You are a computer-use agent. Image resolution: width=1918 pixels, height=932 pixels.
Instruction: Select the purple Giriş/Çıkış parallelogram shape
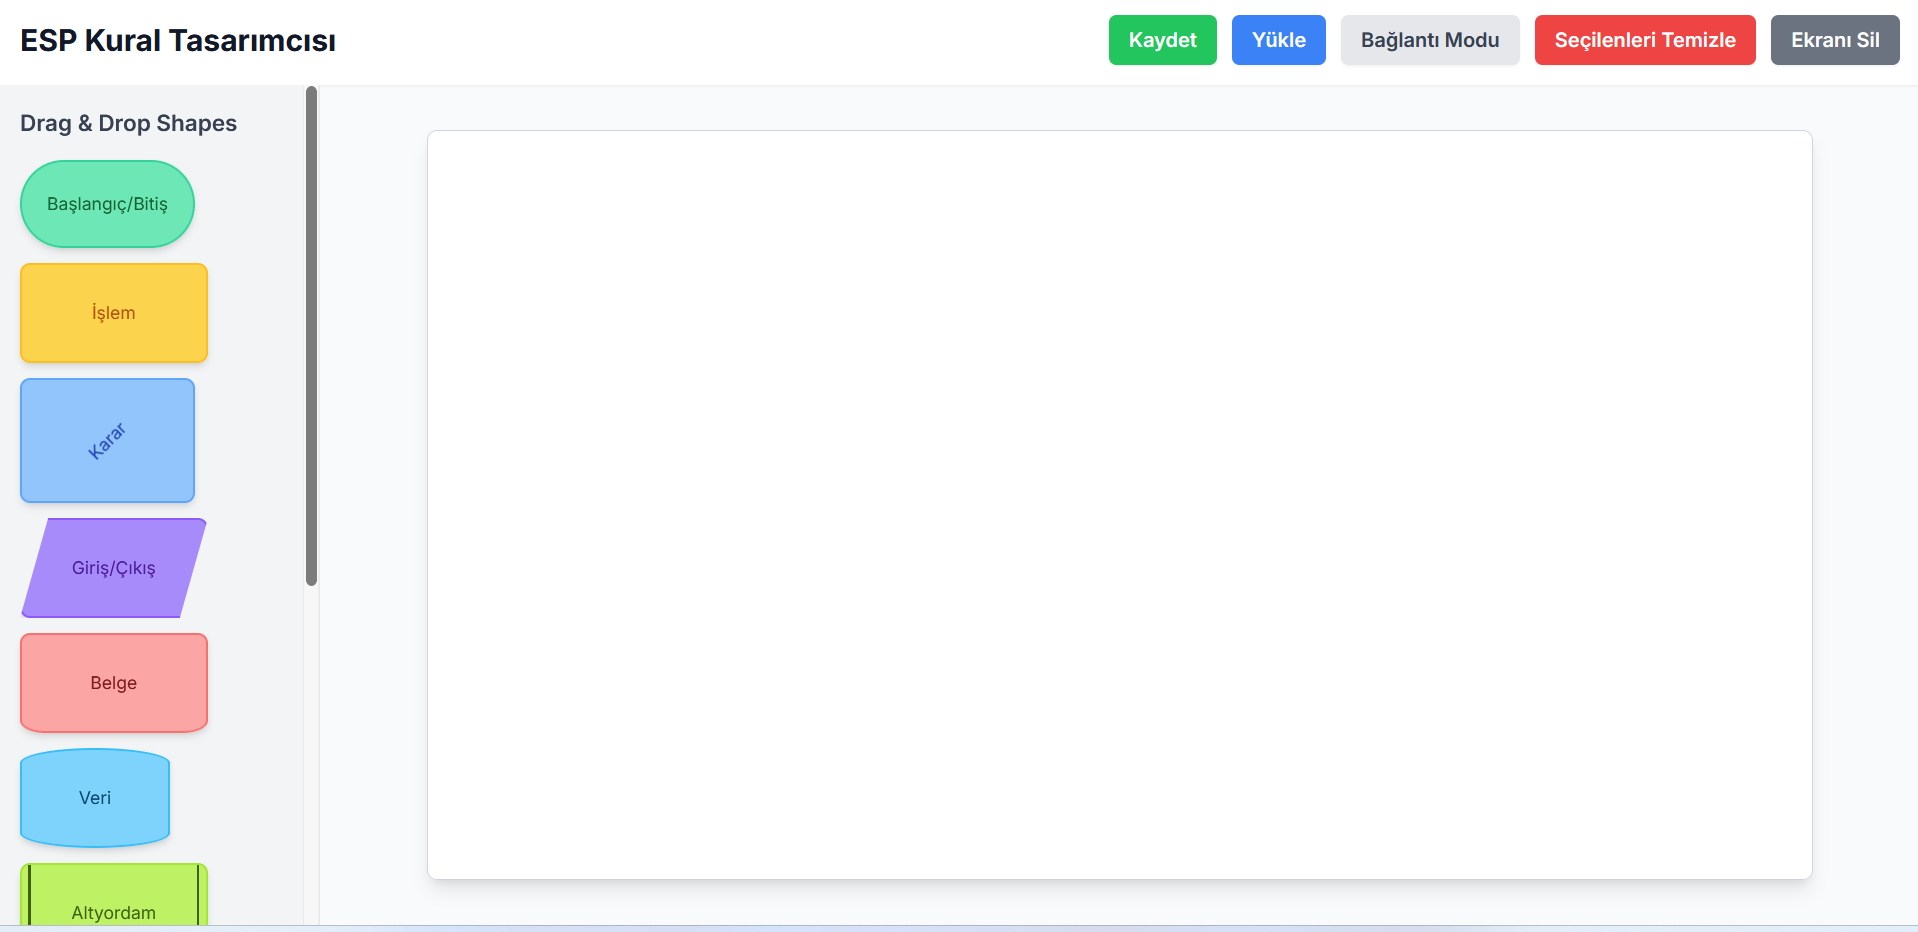(114, 568)
